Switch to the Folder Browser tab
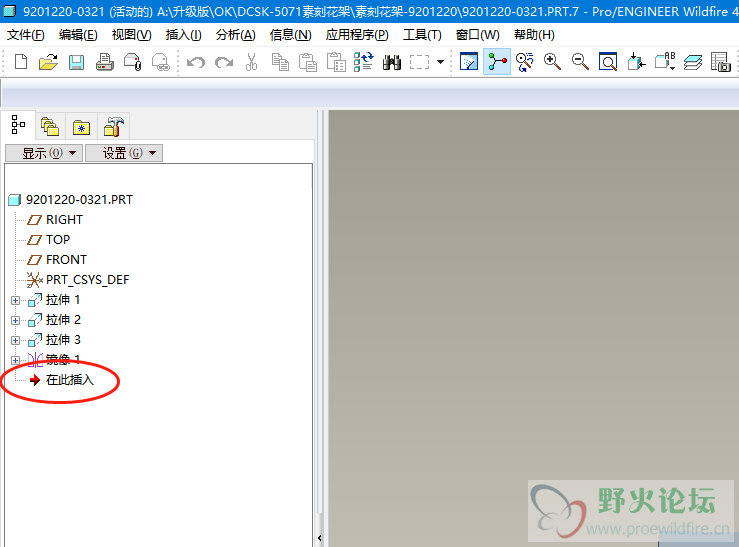 pyautogui.click(x=49, y=126)
